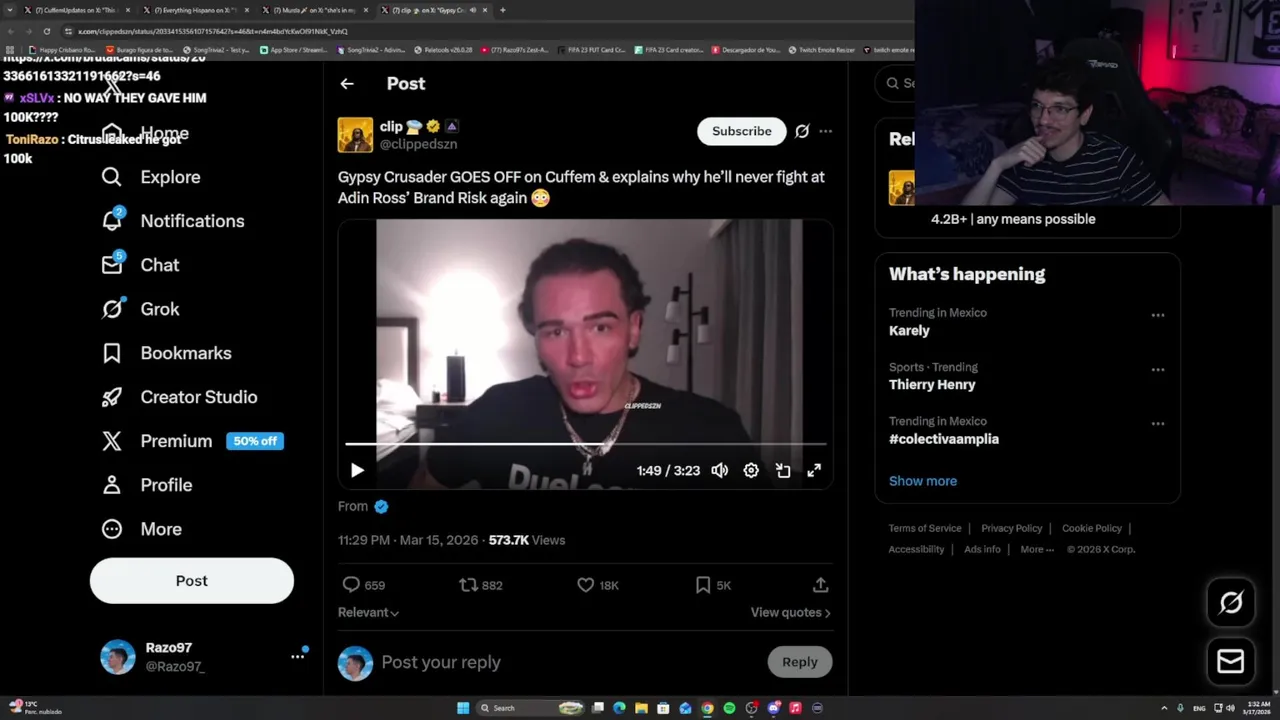Enter fullscreen on the video

coord(814,470)
